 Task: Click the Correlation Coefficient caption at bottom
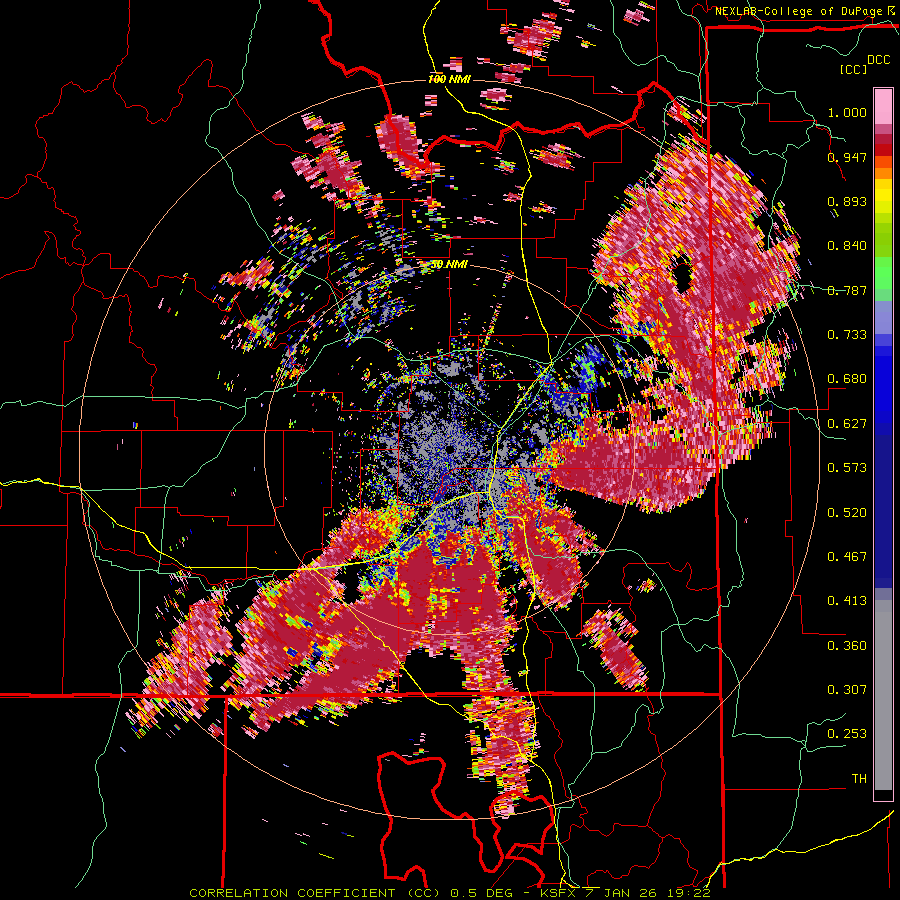pos(449,893)
